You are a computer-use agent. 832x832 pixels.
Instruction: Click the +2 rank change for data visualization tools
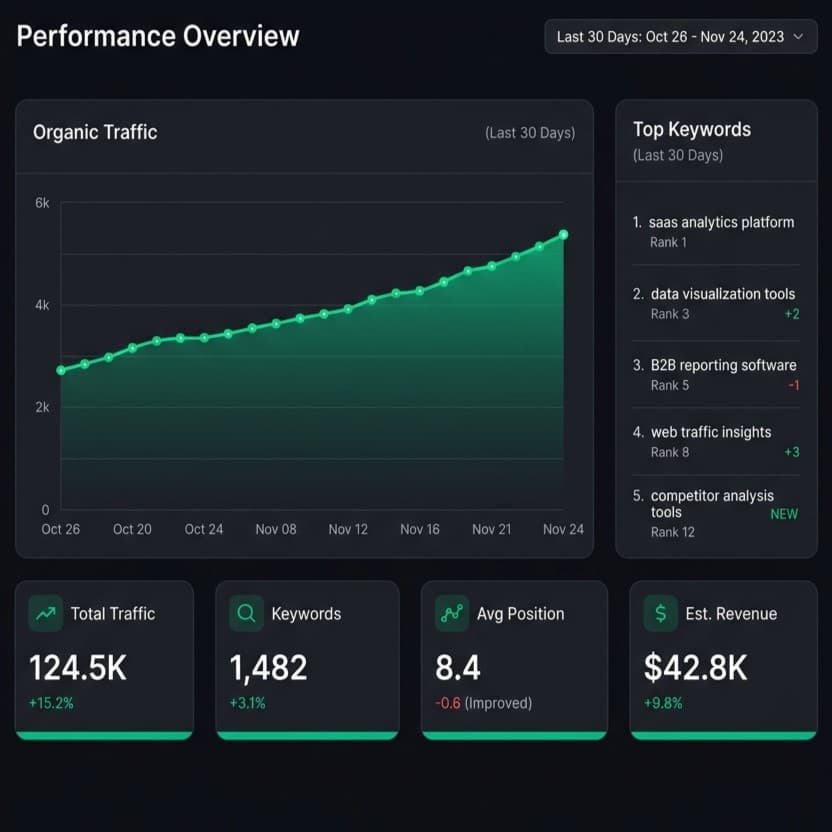point(792,314)
